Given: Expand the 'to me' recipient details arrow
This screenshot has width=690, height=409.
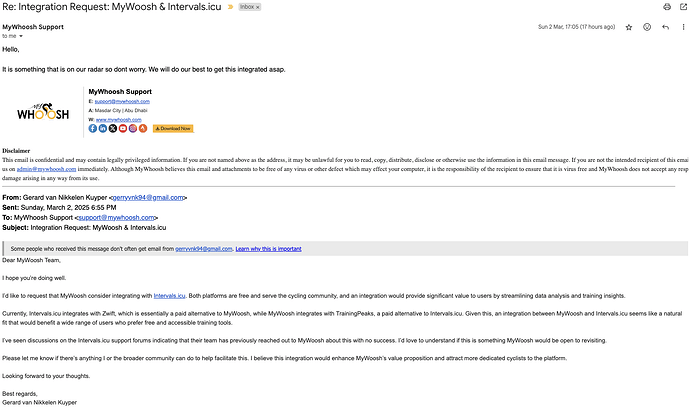Looking at the screenshot, I should pyautogui.click(x=21, y=36).
